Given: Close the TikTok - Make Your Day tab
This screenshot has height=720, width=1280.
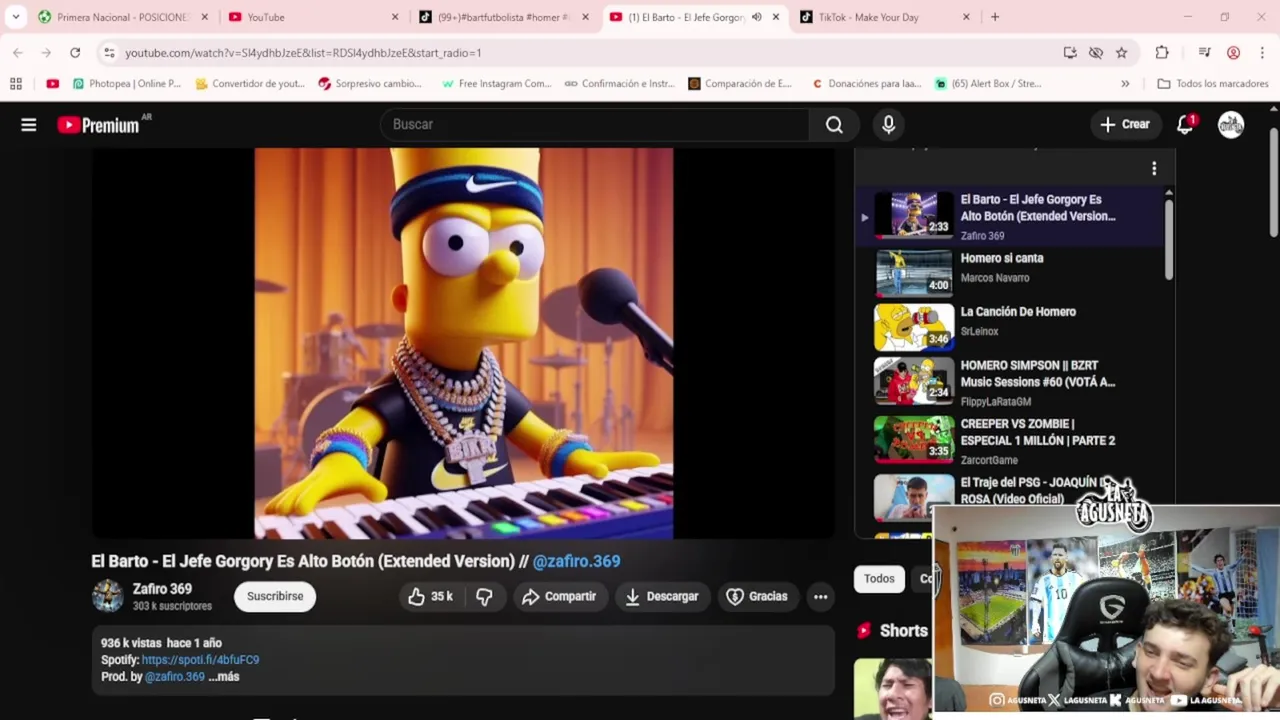Looking at the screenshot, I should 966,17.
